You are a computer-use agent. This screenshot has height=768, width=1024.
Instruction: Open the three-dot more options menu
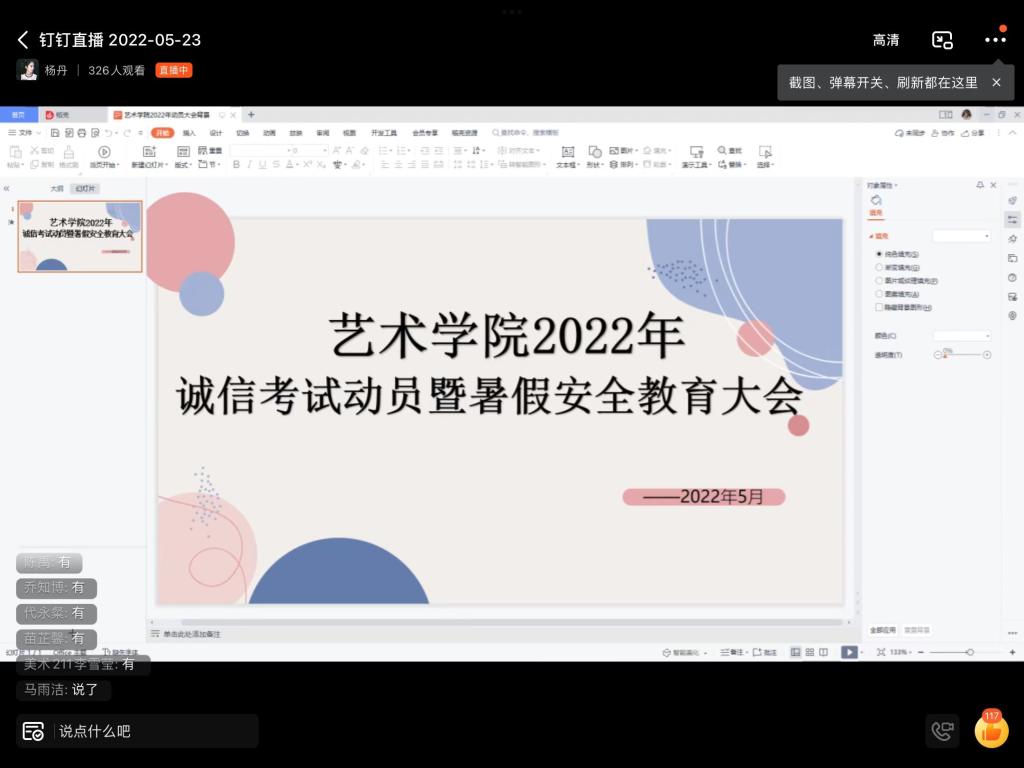click(995, 40)
